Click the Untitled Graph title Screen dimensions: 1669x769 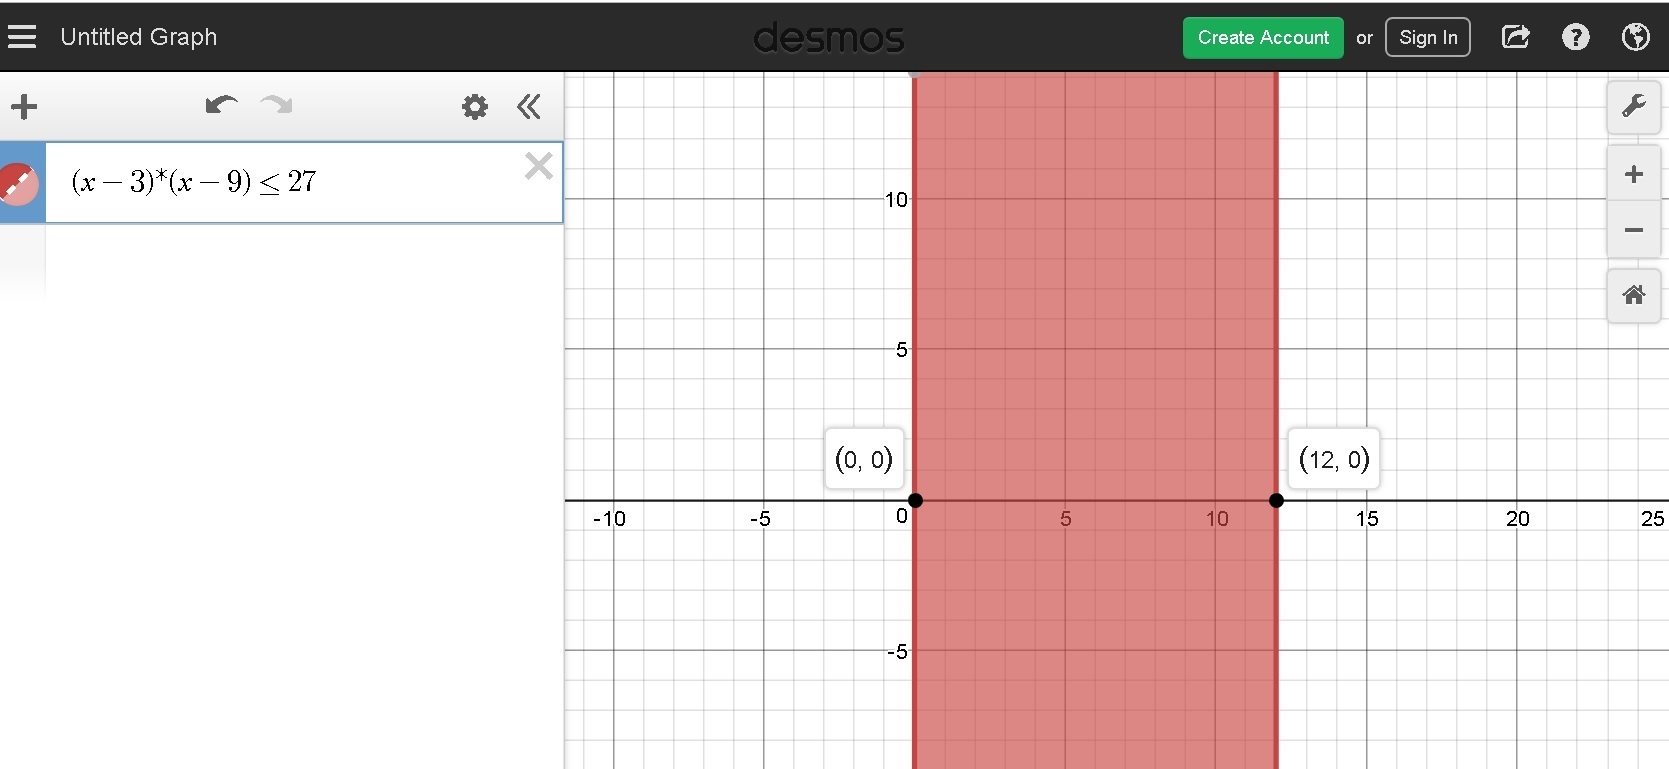139,37
